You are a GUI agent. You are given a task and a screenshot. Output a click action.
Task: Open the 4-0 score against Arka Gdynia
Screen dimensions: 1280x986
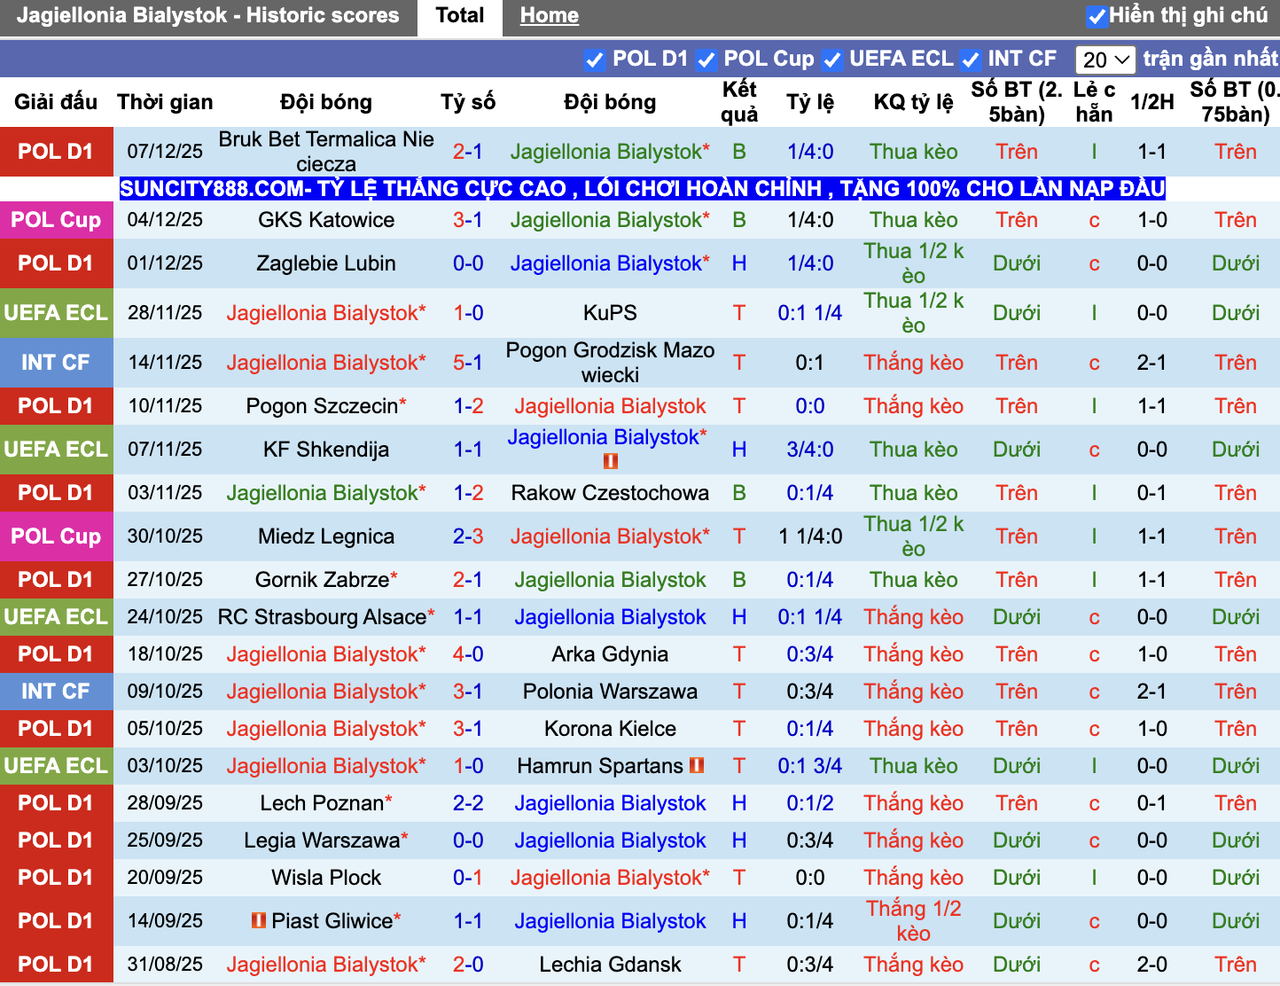point(468,654)
